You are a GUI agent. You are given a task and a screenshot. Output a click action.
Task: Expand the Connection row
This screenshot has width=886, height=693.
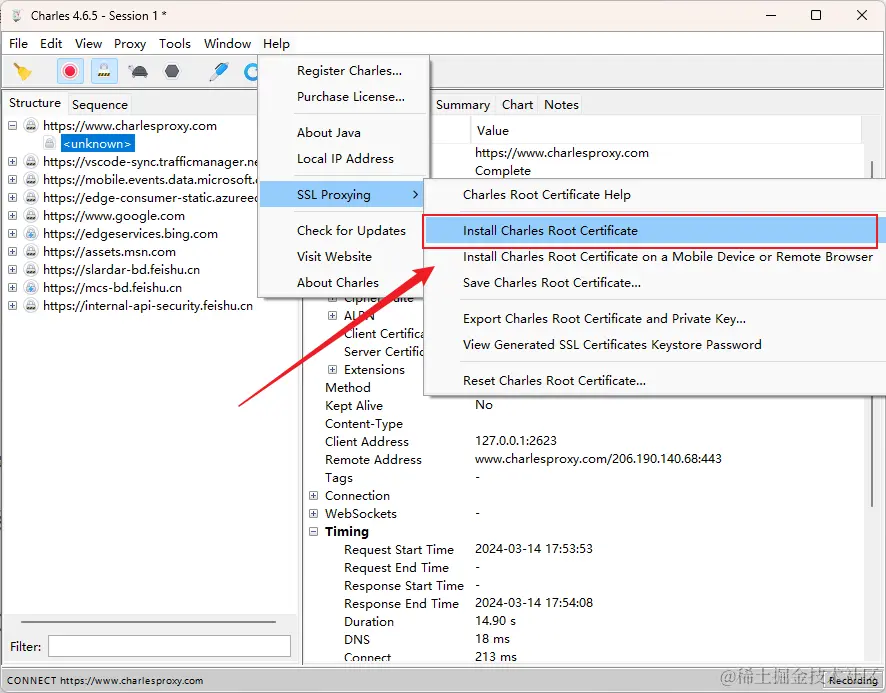[x=314, y=496]
